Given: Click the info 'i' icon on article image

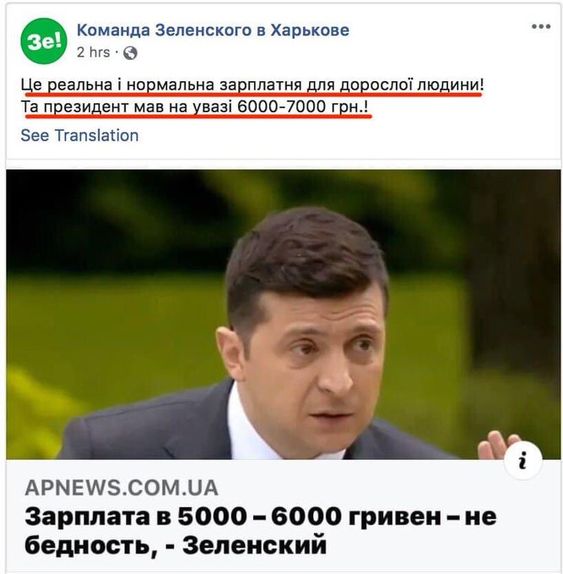Looking at the screenshot, I should coord(523,461).
